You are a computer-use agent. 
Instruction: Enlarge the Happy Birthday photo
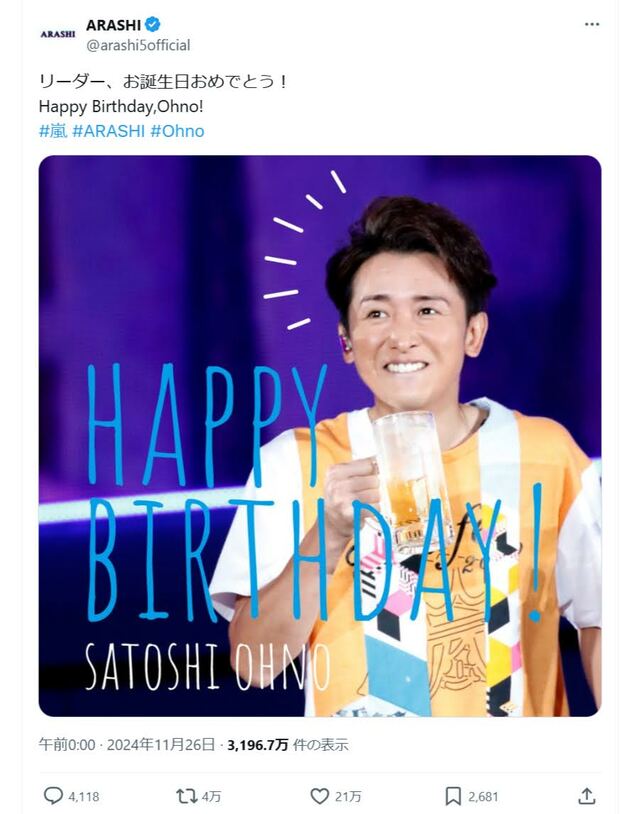(x=320, y=436)
